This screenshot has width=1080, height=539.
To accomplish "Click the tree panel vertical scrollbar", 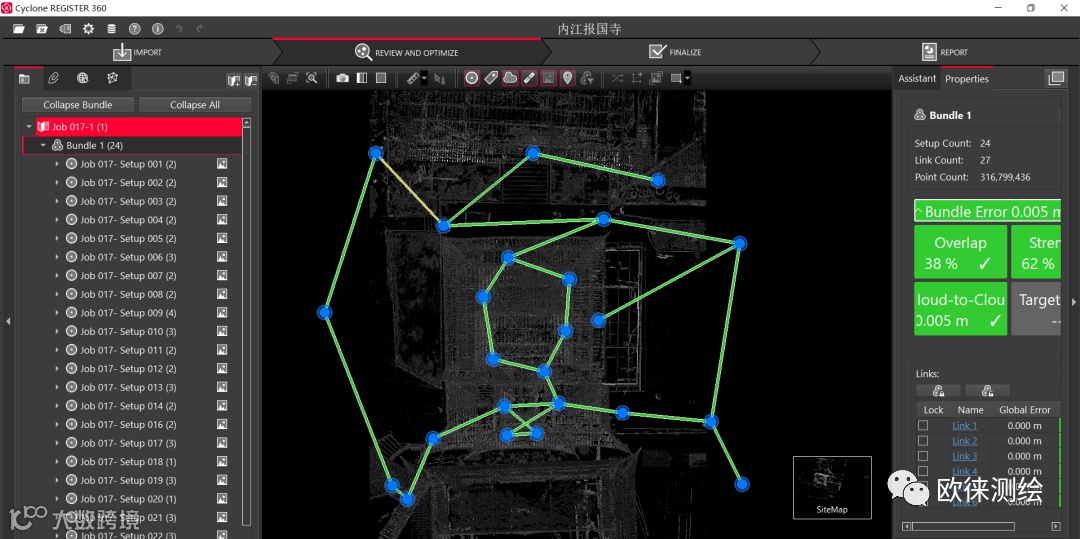I will tap(247, 324).
